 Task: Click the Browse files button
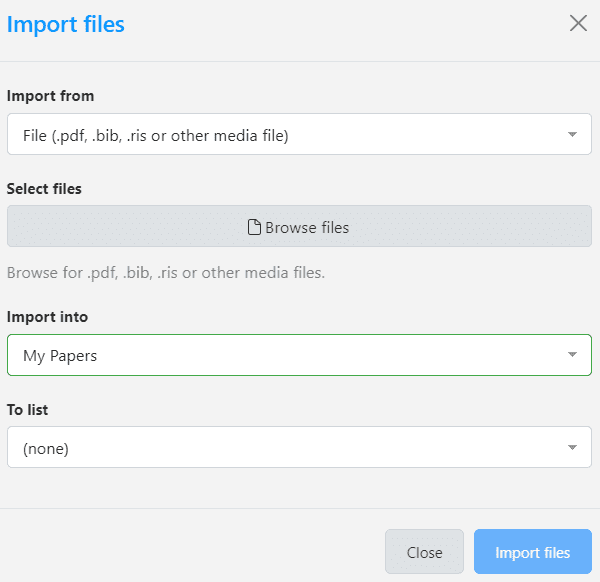299,226
